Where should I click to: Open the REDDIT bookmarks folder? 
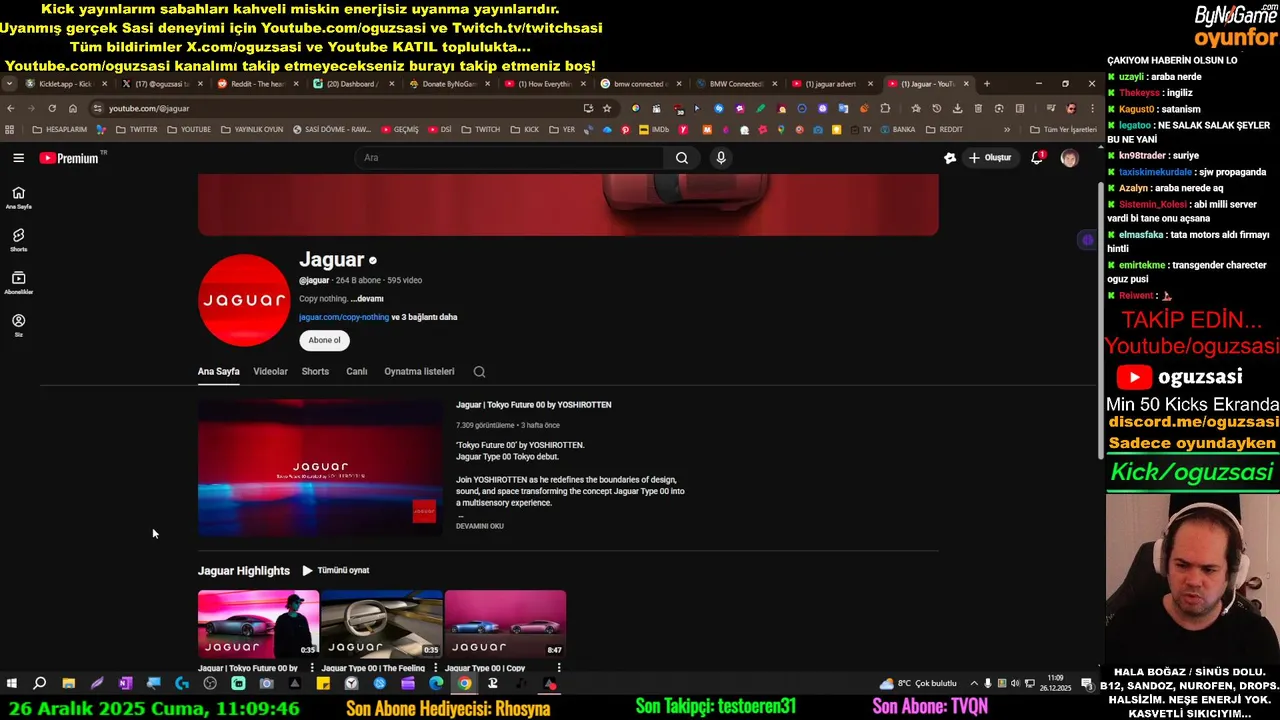pyautogui.click(x=944, y=130)
